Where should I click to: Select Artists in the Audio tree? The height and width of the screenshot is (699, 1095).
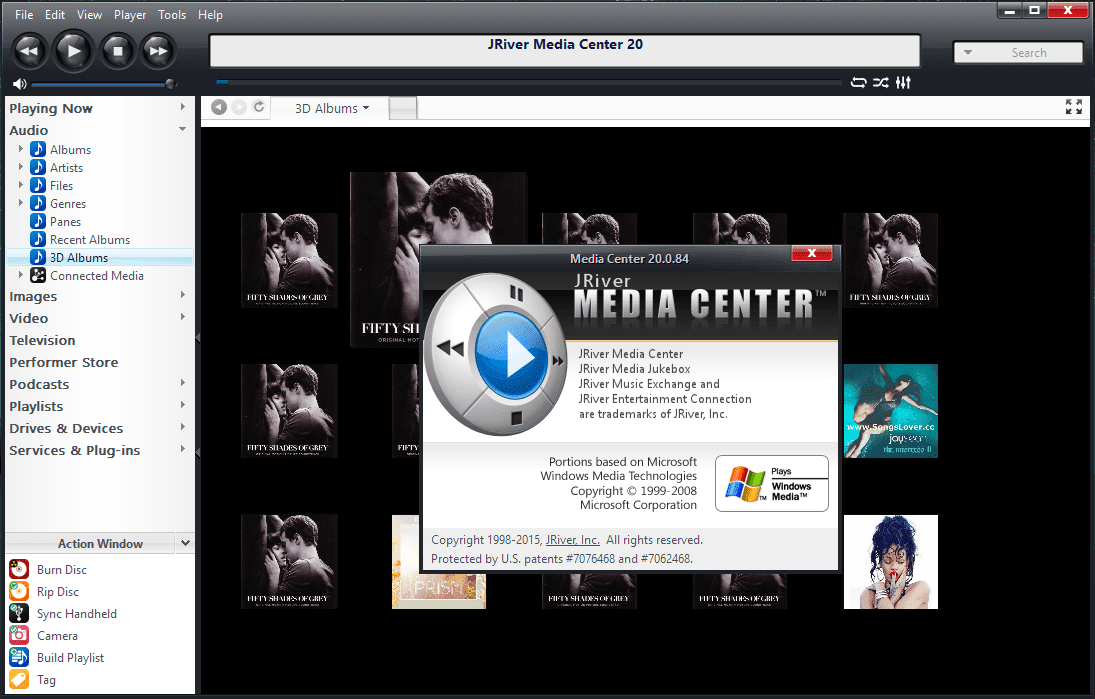[66, 168]
